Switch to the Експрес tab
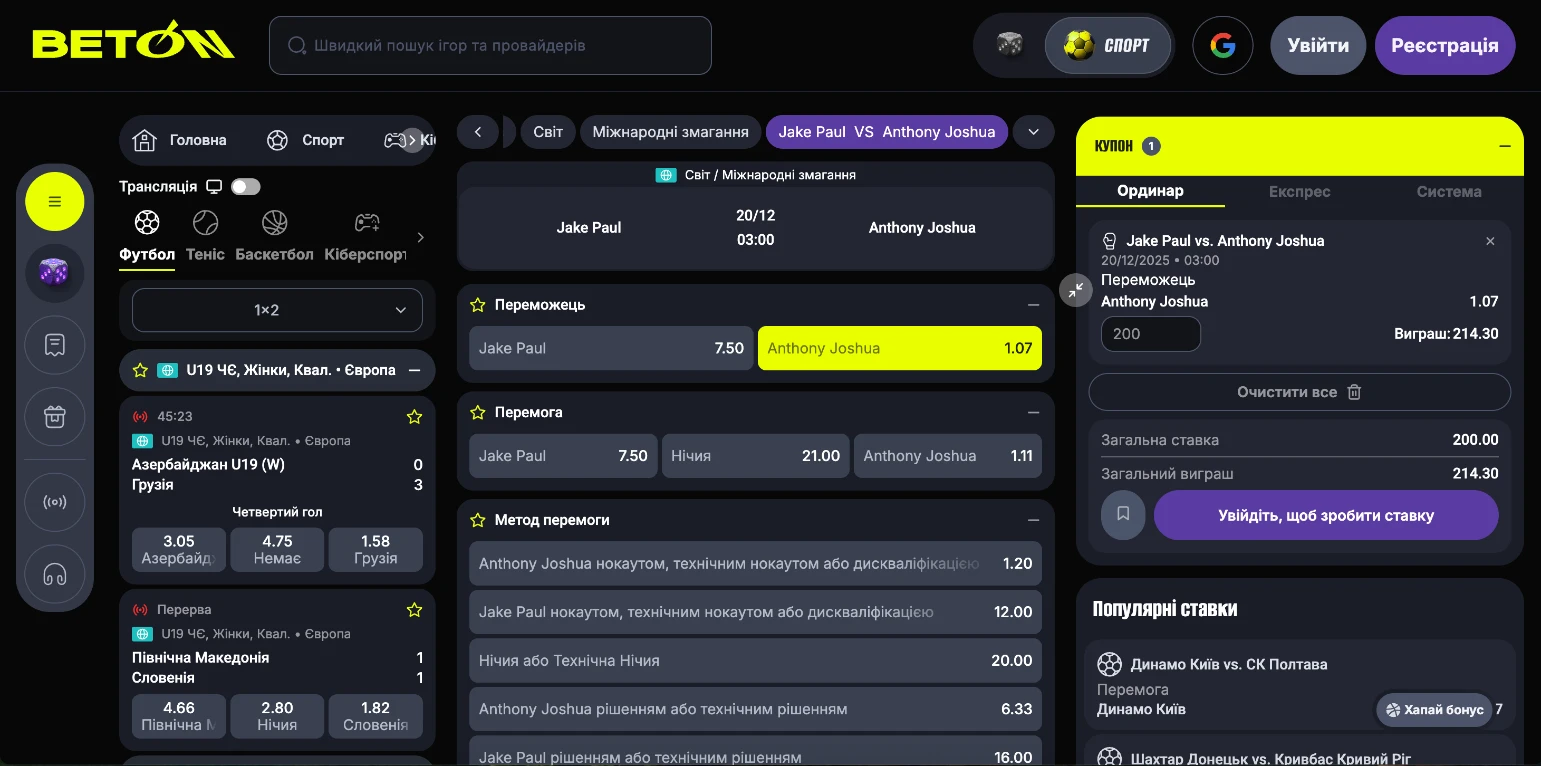The image size is (1541, 766). [x=1299, y=191]
